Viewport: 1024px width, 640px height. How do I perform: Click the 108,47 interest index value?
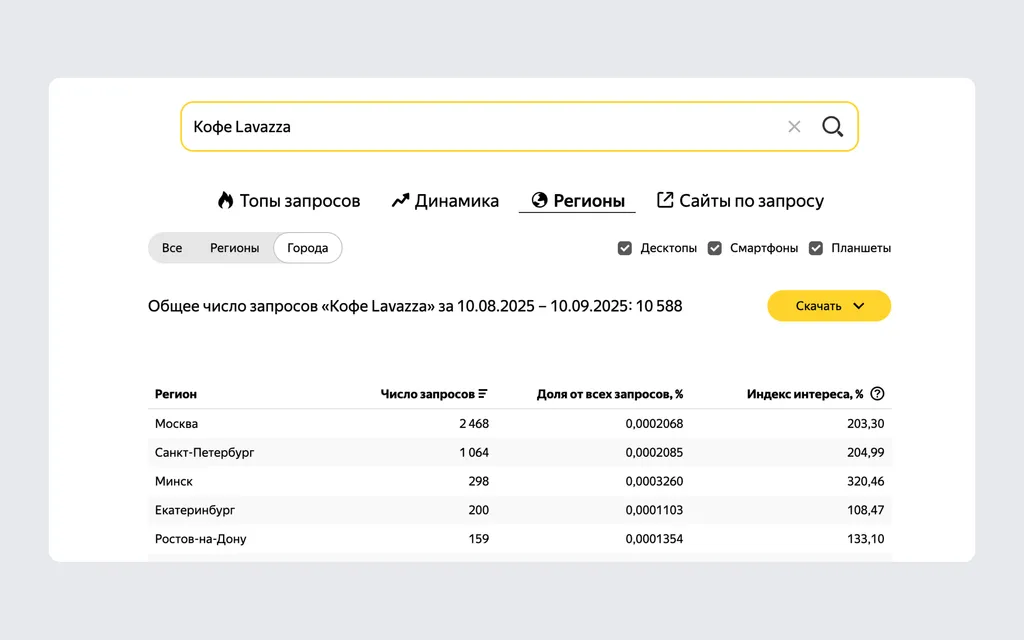(x=866, y=510)
